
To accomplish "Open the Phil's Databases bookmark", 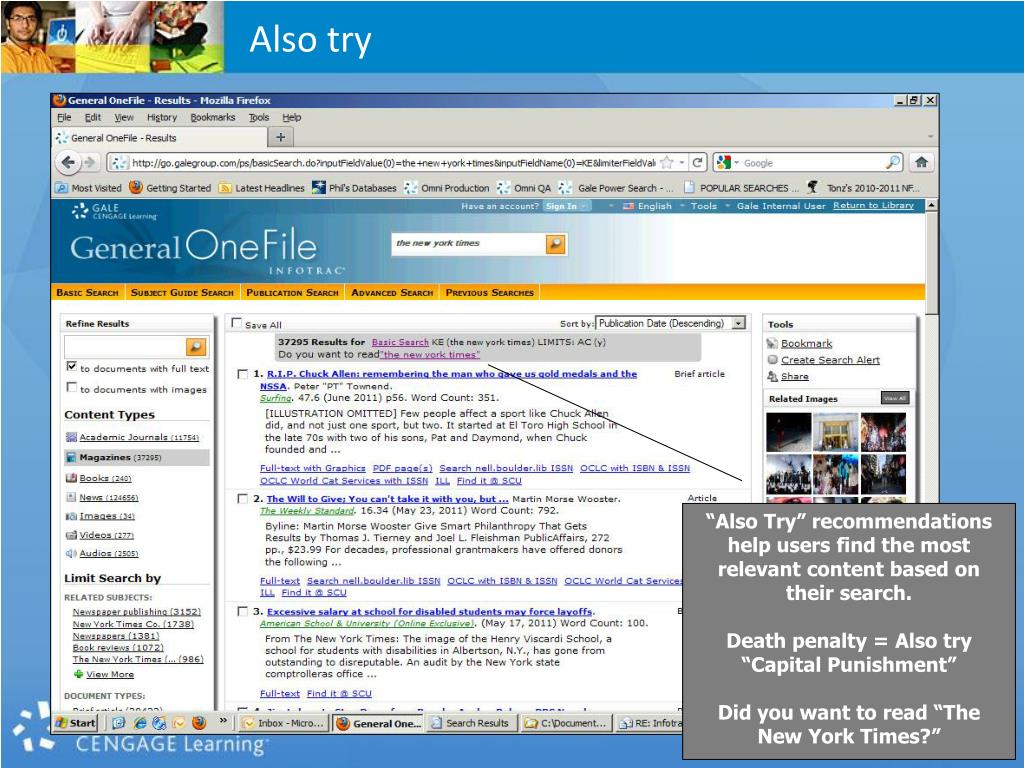I will click(x=355, y=188).
